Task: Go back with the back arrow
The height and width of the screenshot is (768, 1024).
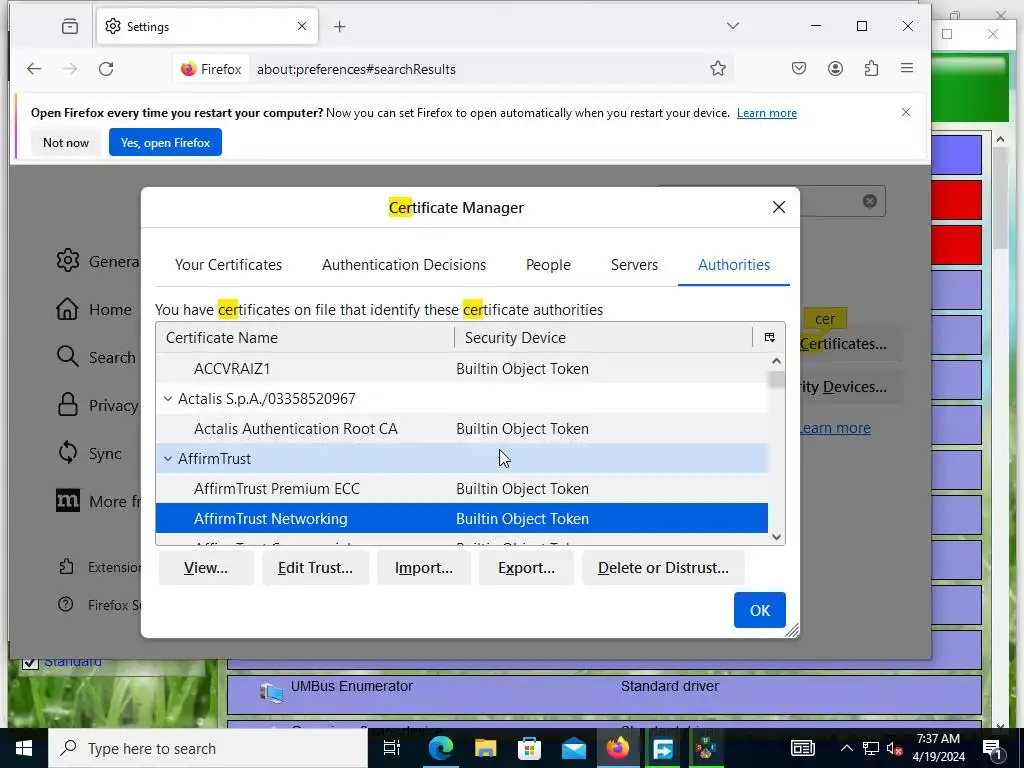Action: coord(34,69)
